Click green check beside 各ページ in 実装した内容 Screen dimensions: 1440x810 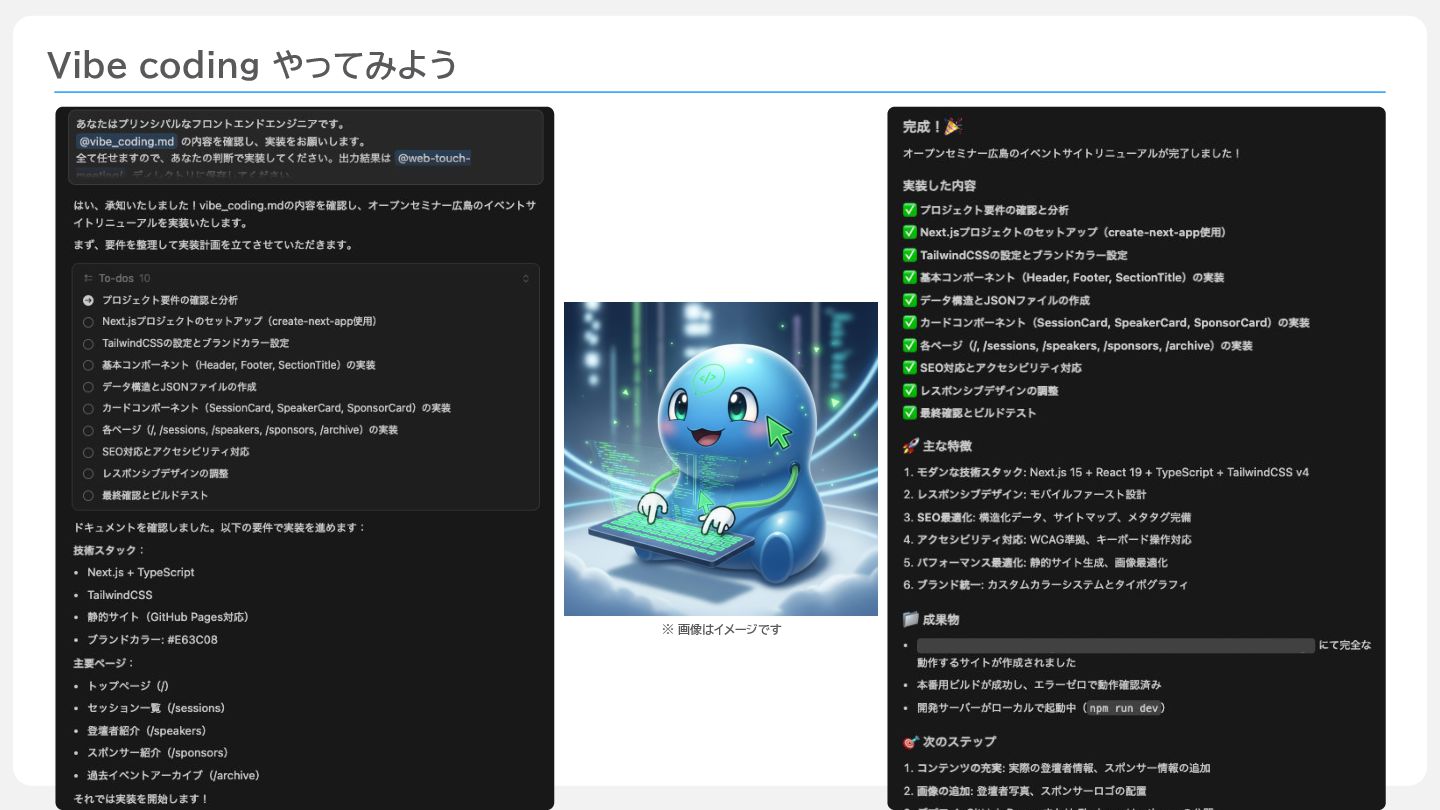coord(909,345)
